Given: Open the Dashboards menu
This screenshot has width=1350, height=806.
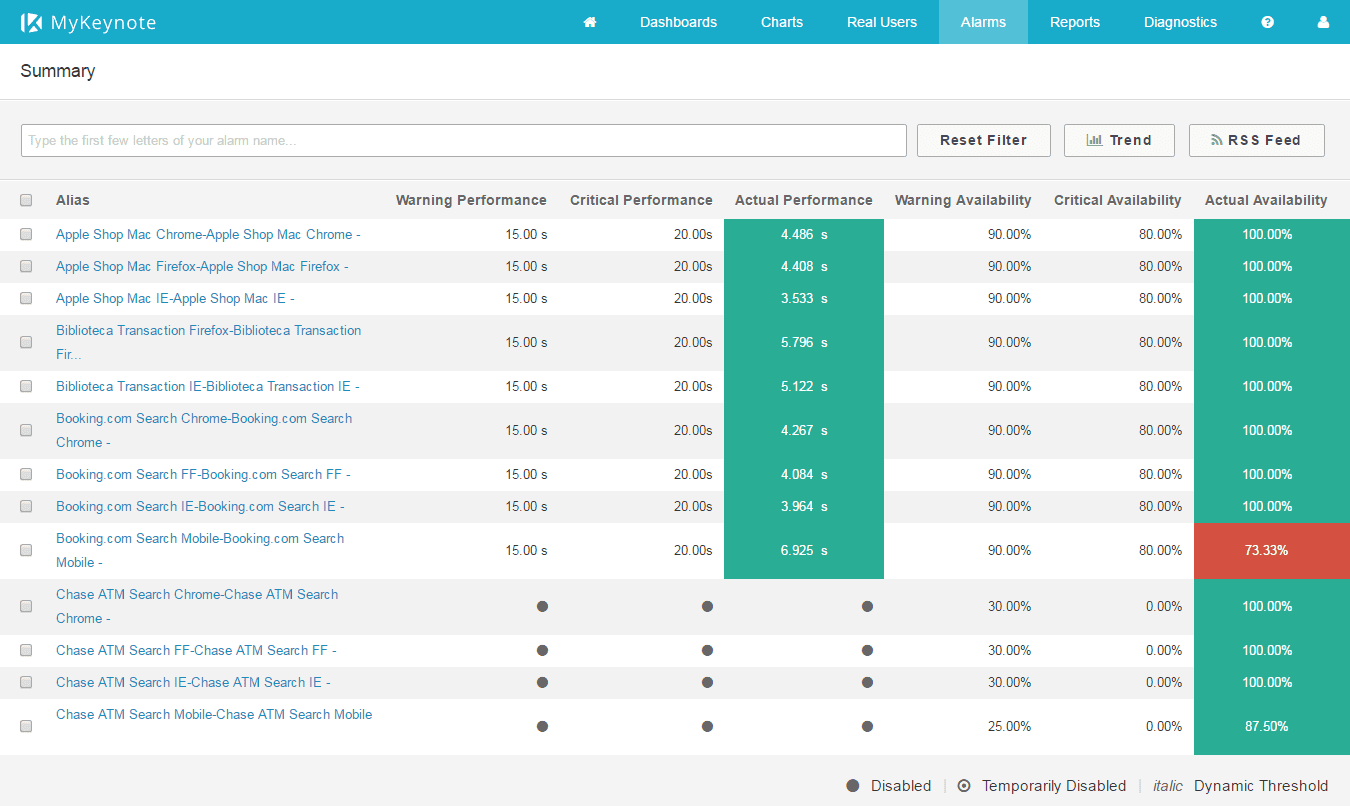Looking at the screenshot, I should pyautogui.click(x=678, y=22).
